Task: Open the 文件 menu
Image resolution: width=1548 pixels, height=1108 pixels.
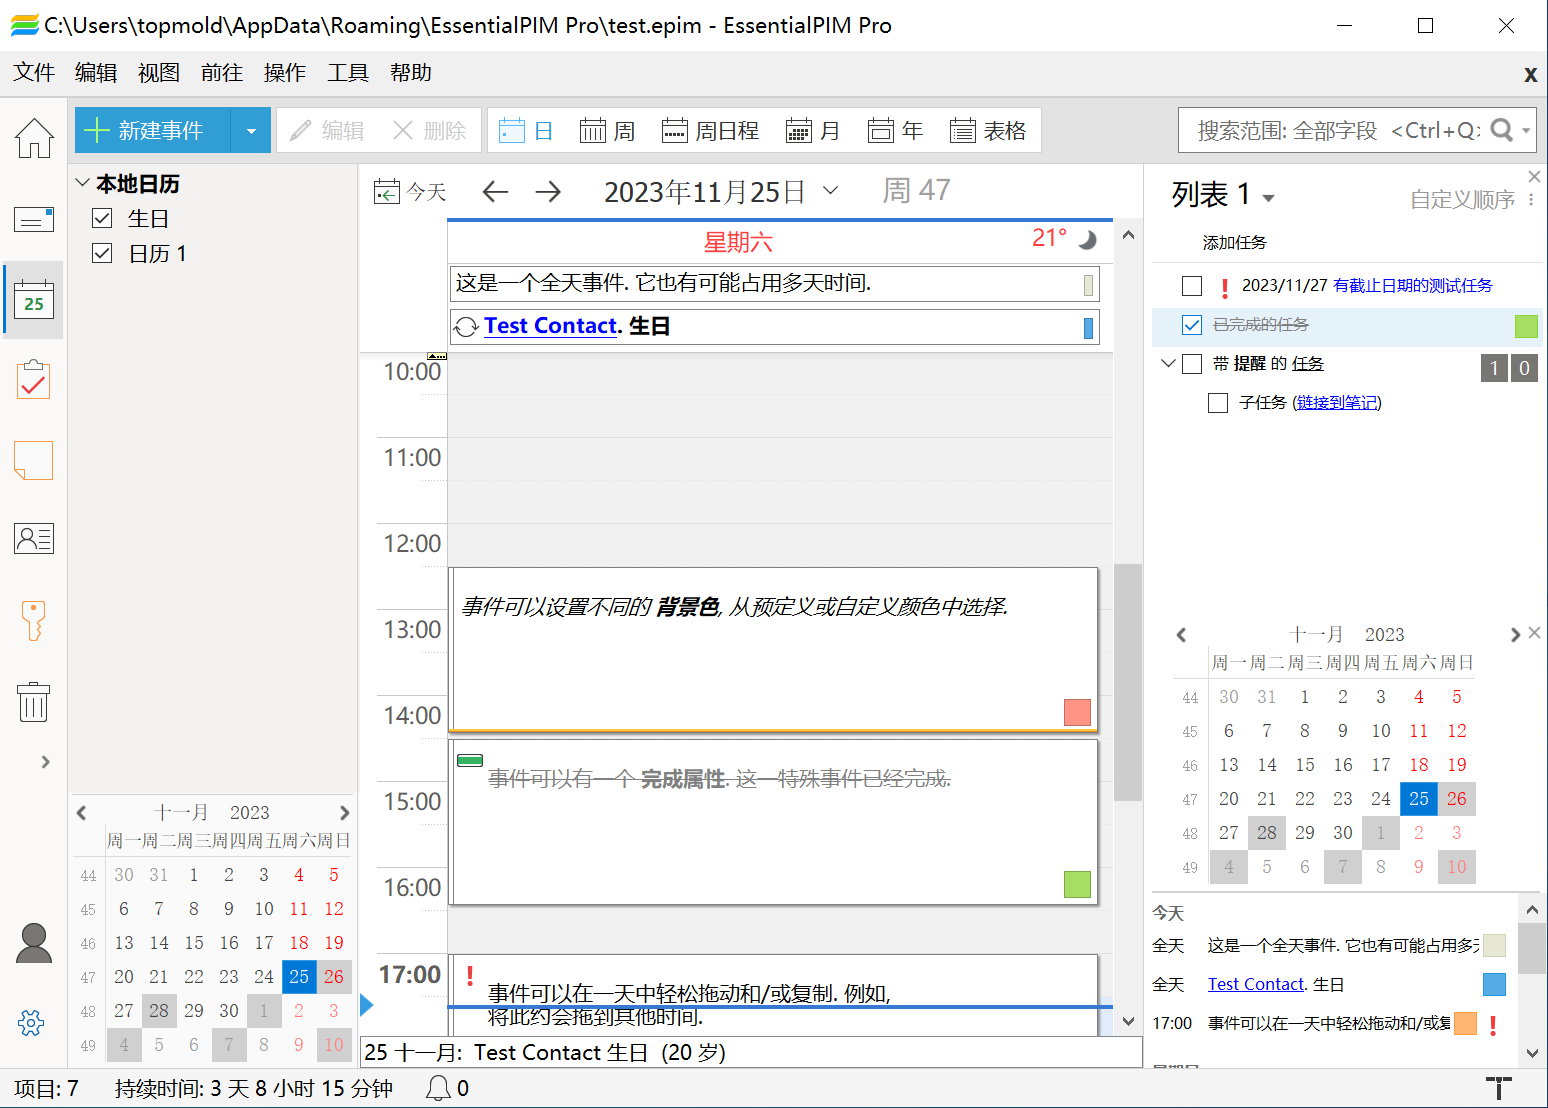Action: pos(34,73)
